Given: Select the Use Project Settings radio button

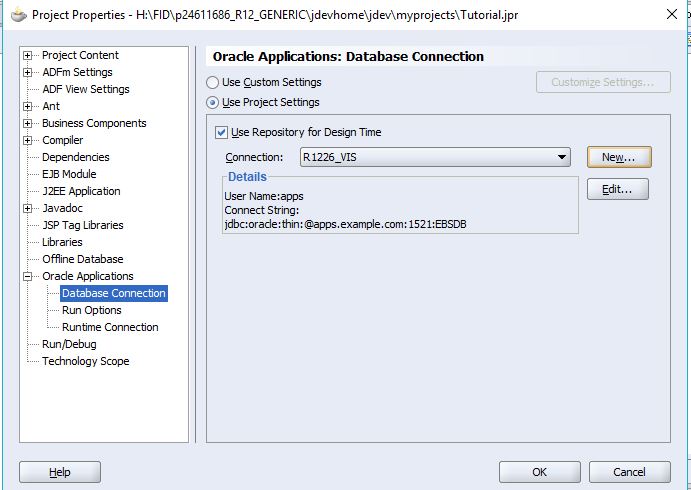Looking at the screenshot, I should coord(212,103).
